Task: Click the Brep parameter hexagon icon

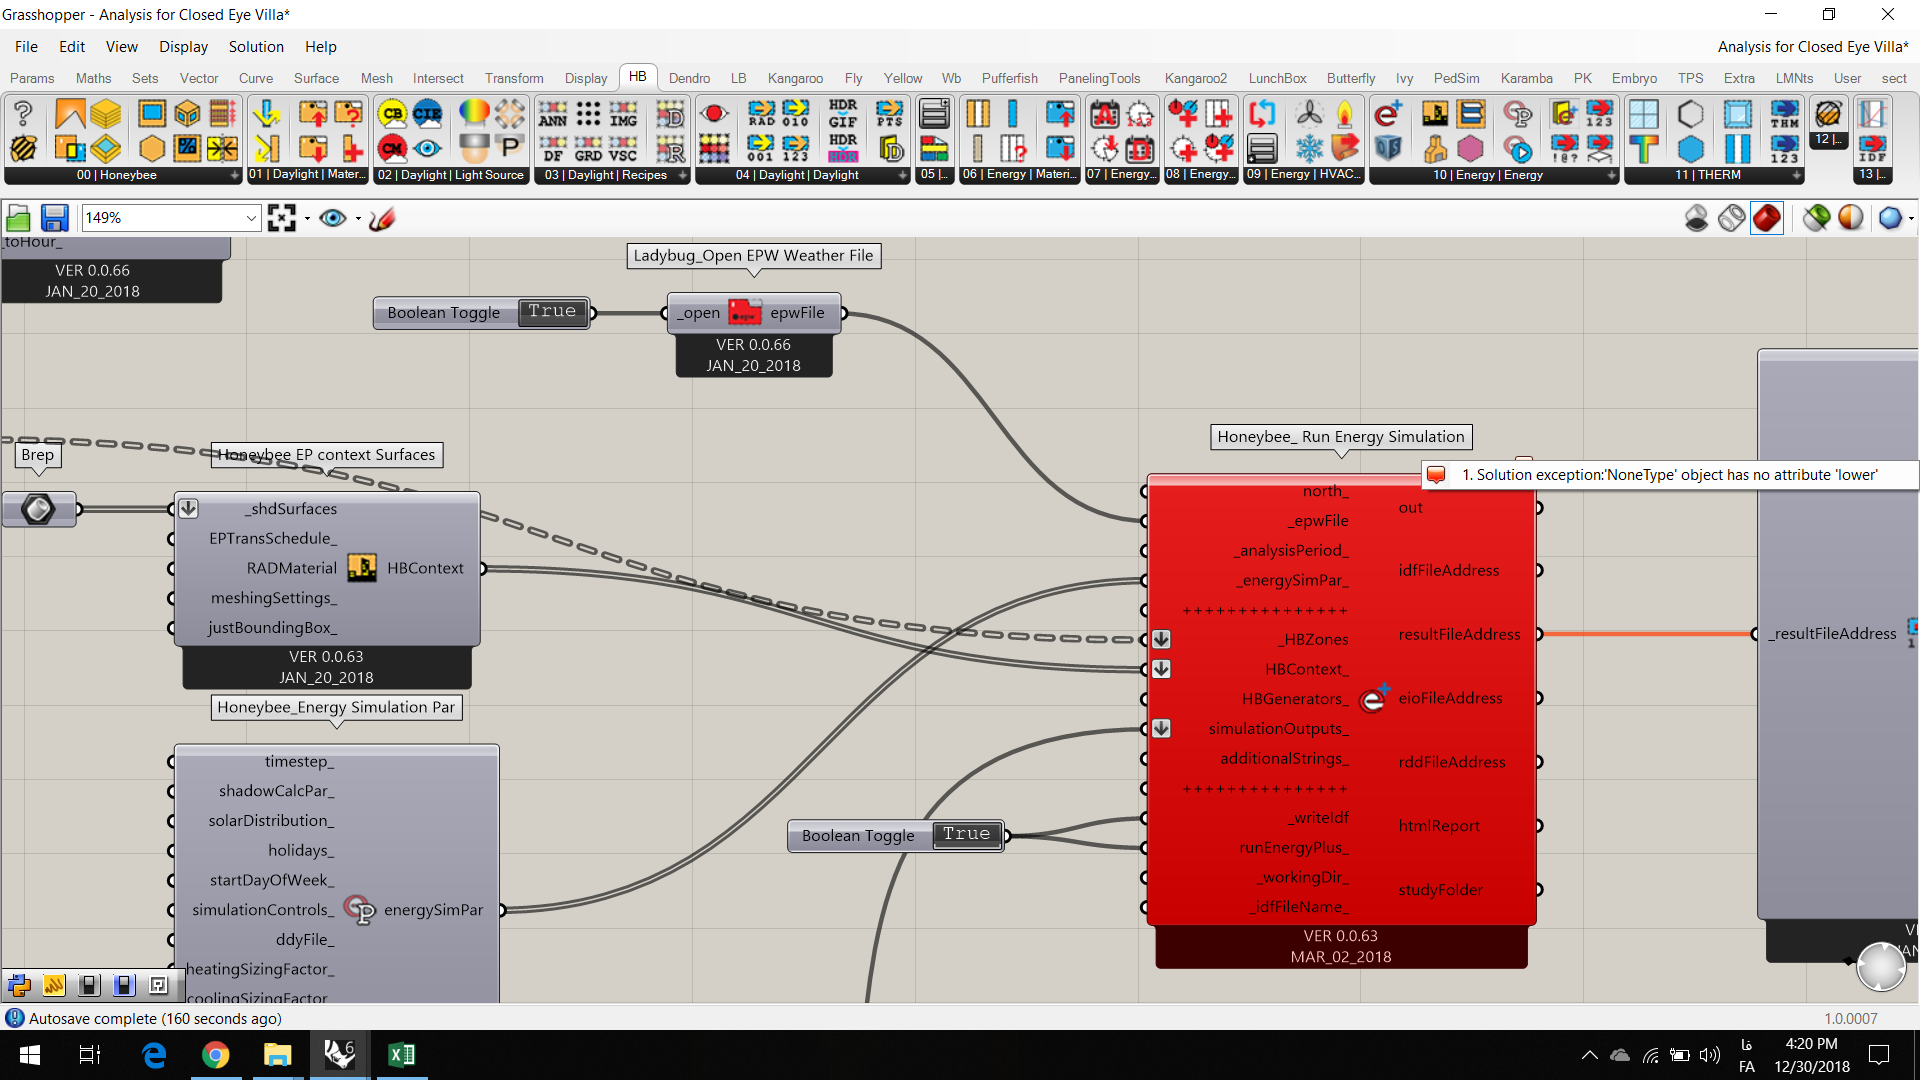Action: coord(38,509)
